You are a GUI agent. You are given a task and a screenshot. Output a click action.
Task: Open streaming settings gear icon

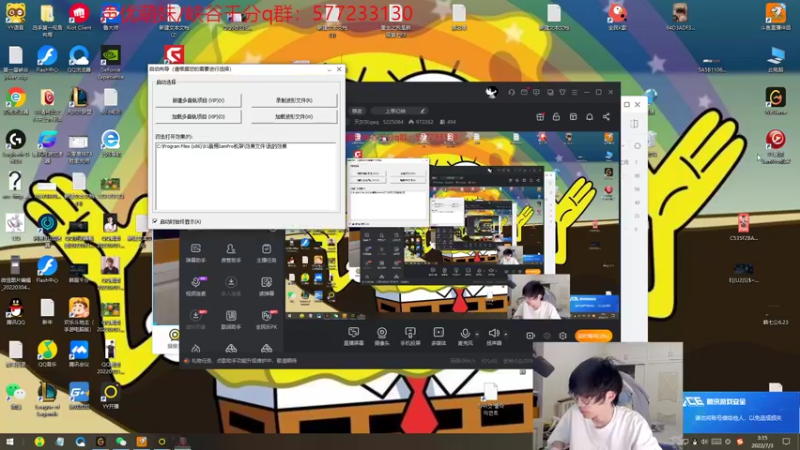563,336
